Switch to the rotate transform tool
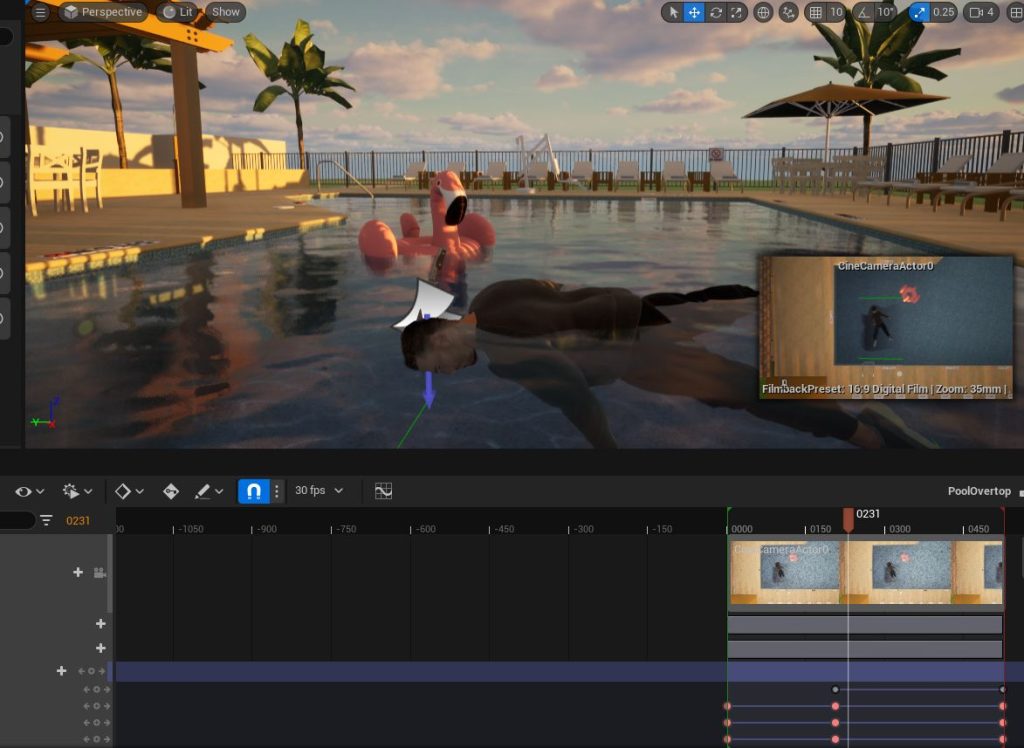The width and height of the screenshot is (1024, 748). pos(716,12)
